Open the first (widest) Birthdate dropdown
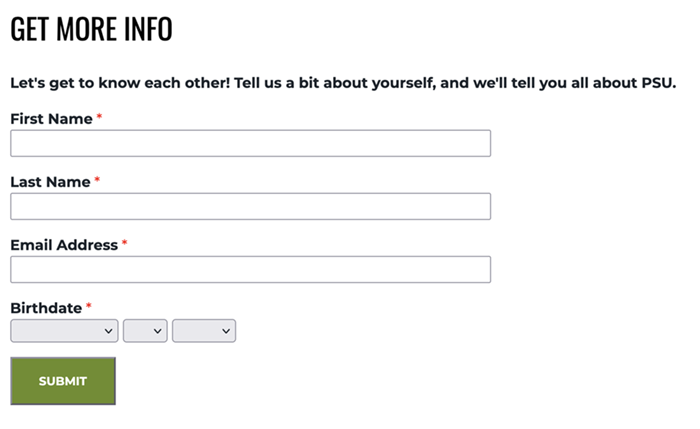Screen dimensions: 700x429 (64, 330)
